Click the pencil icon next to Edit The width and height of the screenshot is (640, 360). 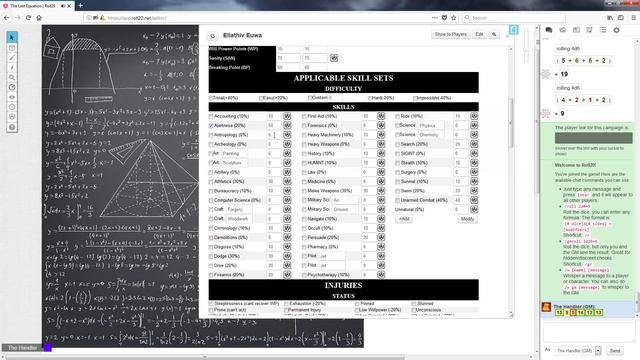point(494,34)
